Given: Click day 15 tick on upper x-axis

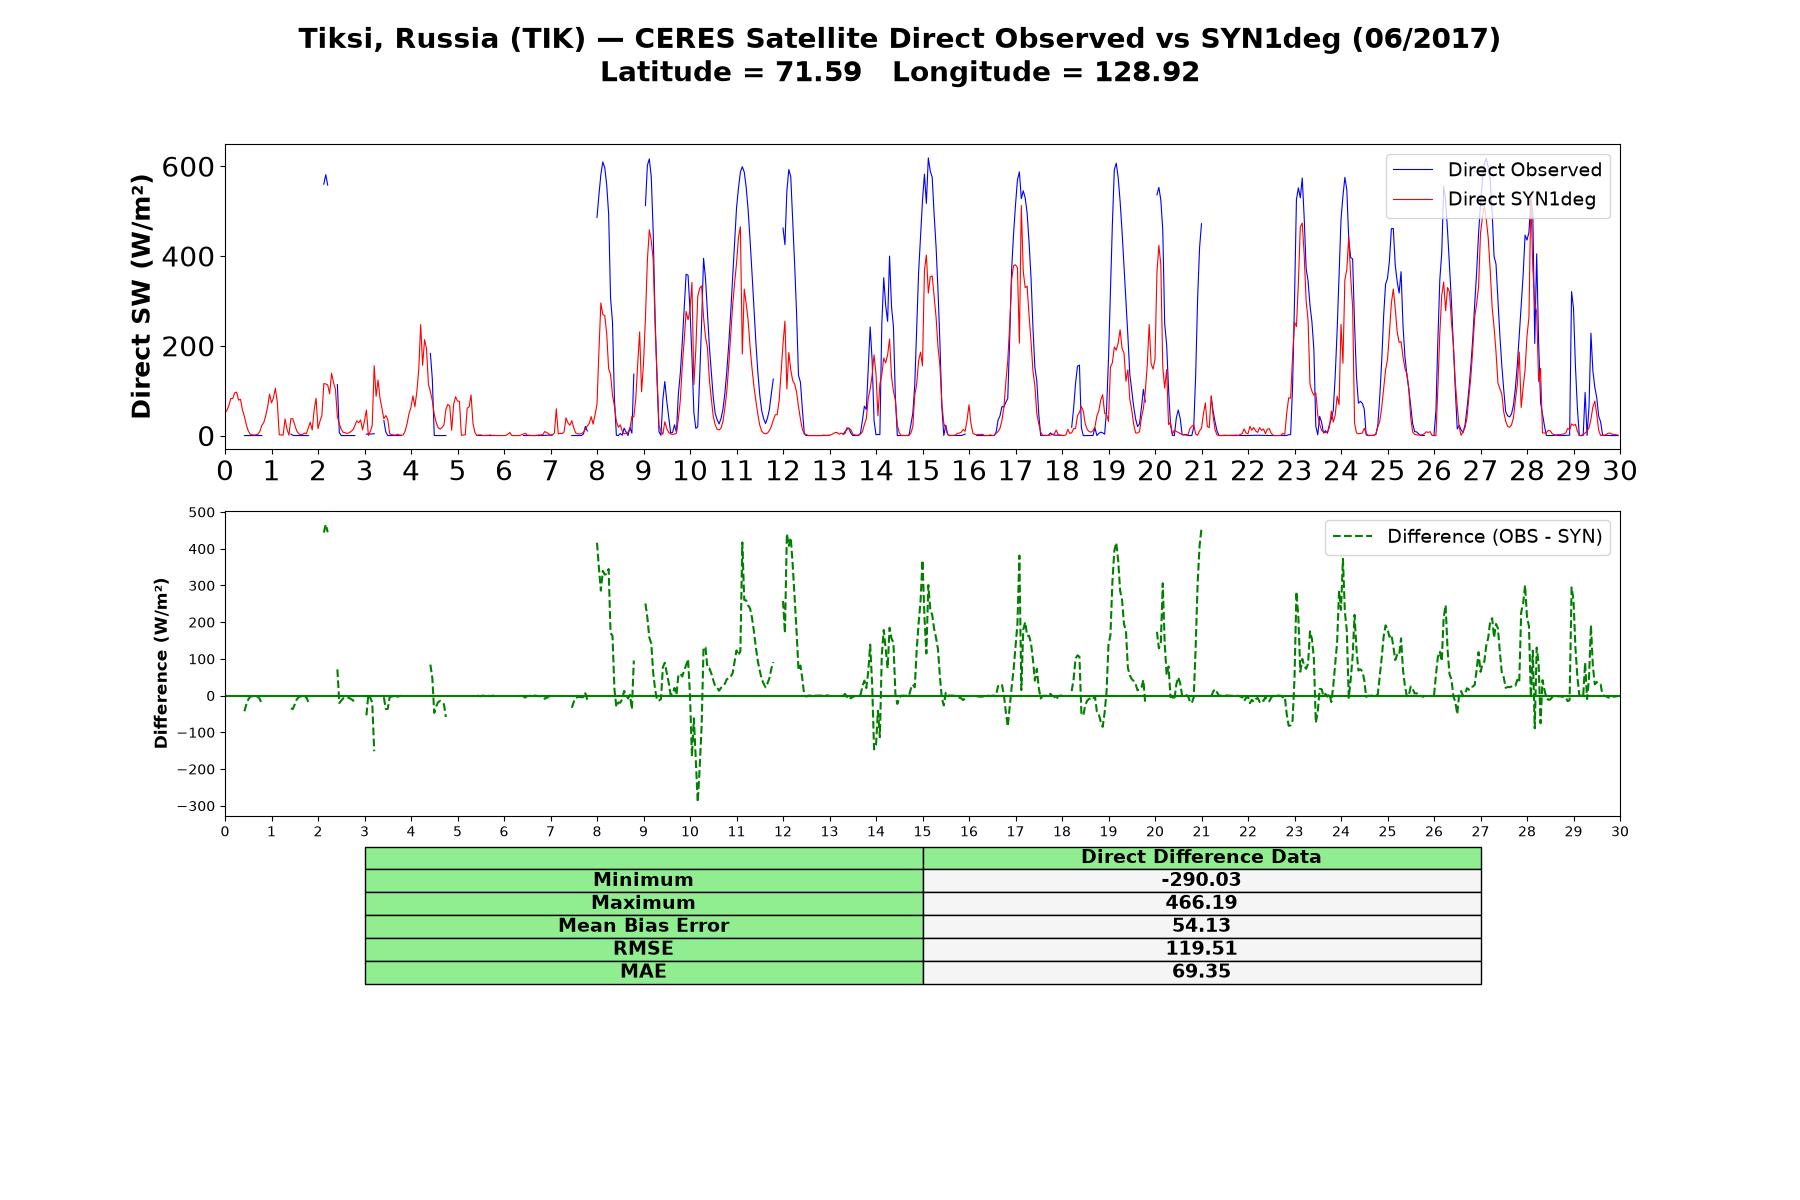Looking at the screenshot, I should (x=922, y=471).
